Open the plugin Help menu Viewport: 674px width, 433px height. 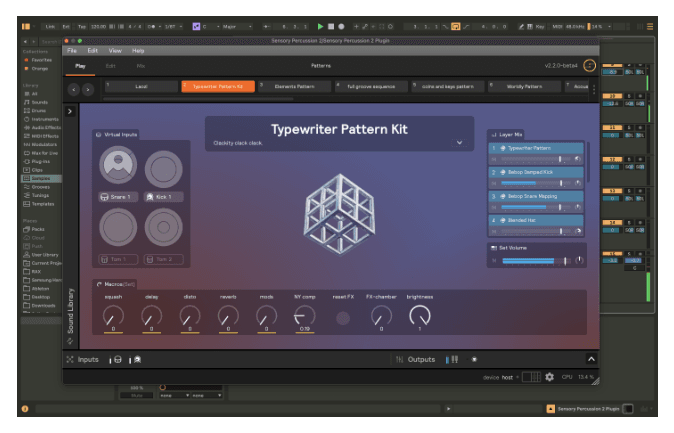coord(138,51)
